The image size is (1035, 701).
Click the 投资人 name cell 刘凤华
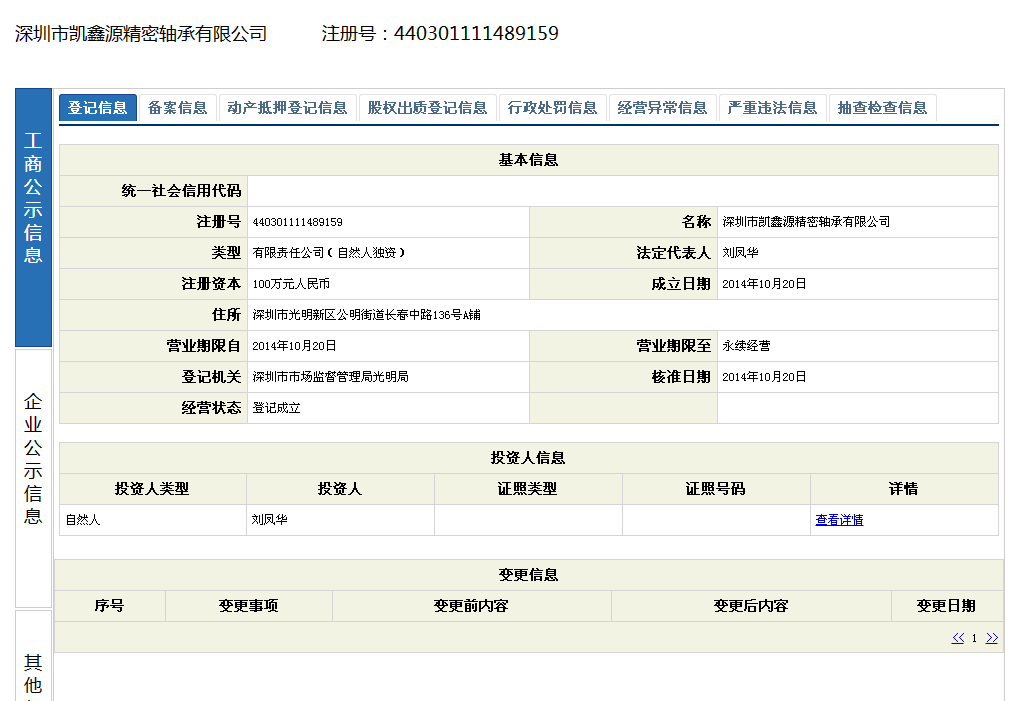(x=270, y=520)
